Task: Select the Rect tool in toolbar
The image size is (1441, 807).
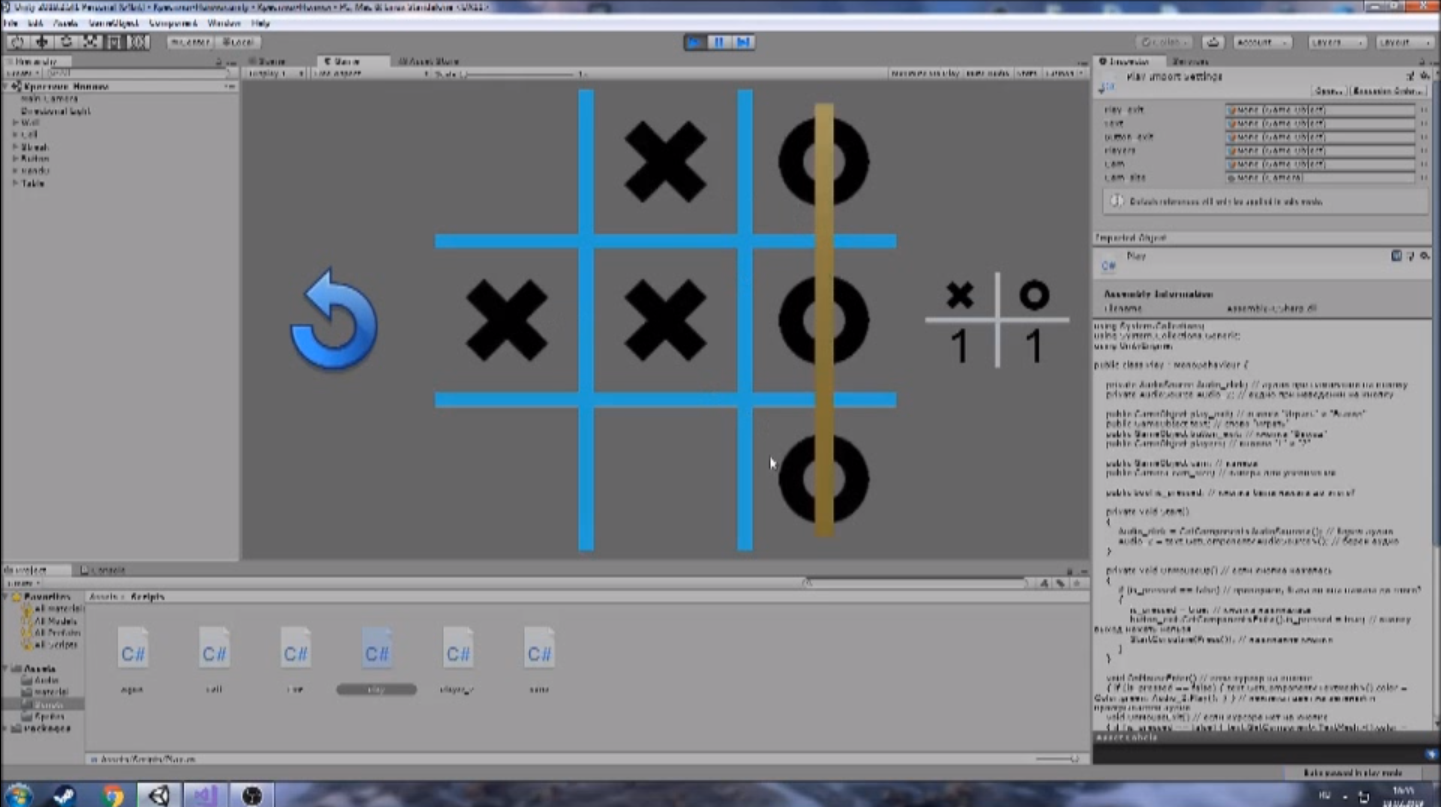Action: (114, 42)
